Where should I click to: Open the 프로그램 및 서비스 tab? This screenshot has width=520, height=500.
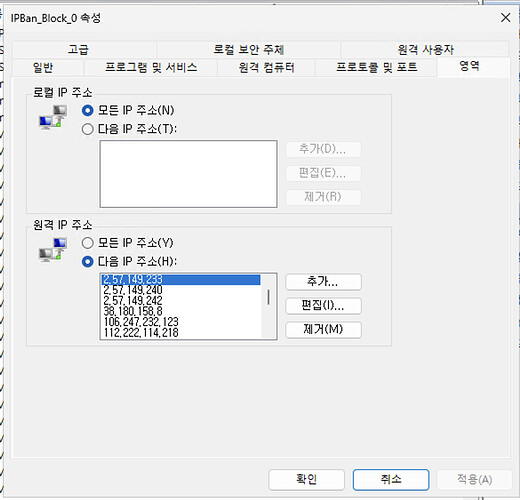pyautogui.click(x=151, y=68)
